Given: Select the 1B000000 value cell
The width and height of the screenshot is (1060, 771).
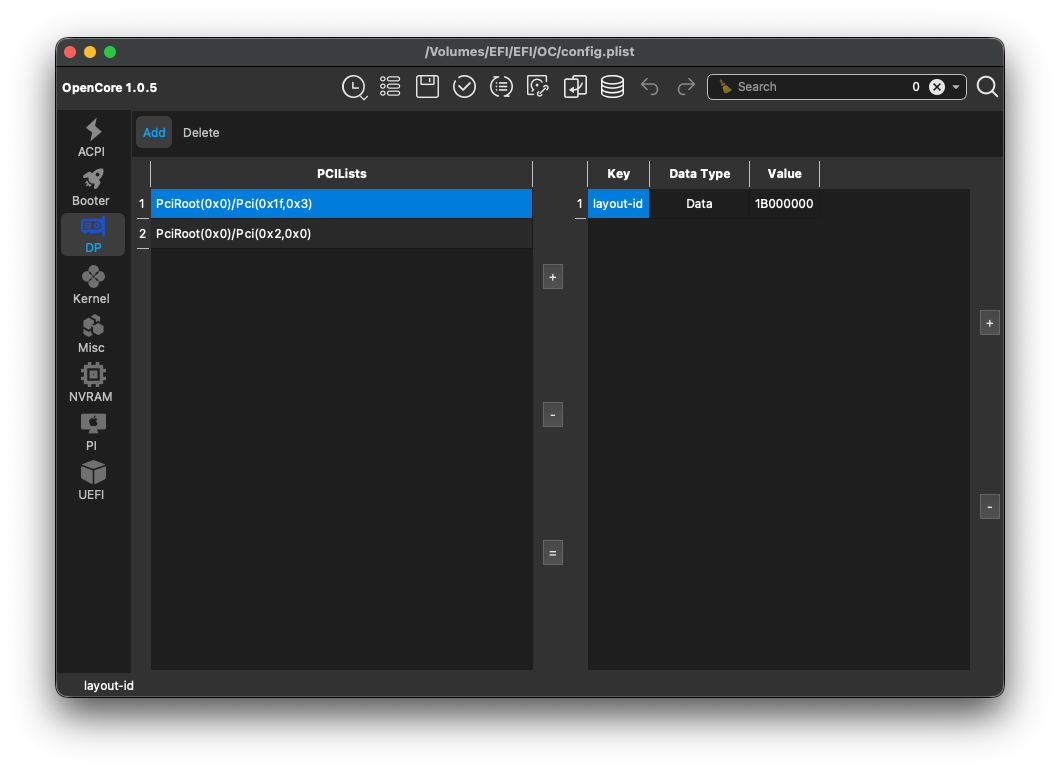Looking at the screenshot, I should click(784, 204).
